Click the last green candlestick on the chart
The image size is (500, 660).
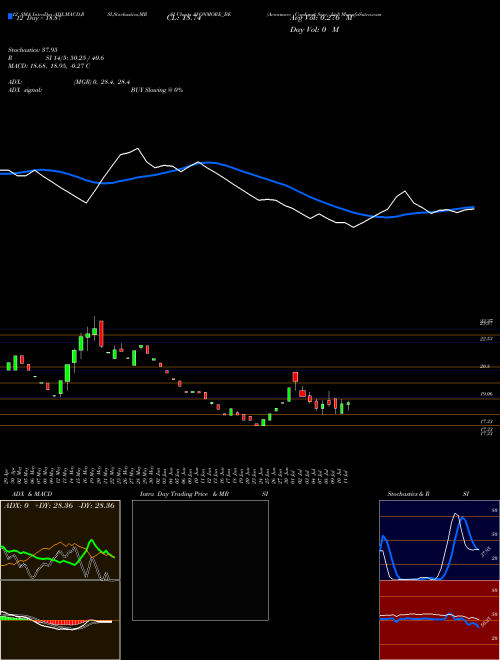coord(348,404)
